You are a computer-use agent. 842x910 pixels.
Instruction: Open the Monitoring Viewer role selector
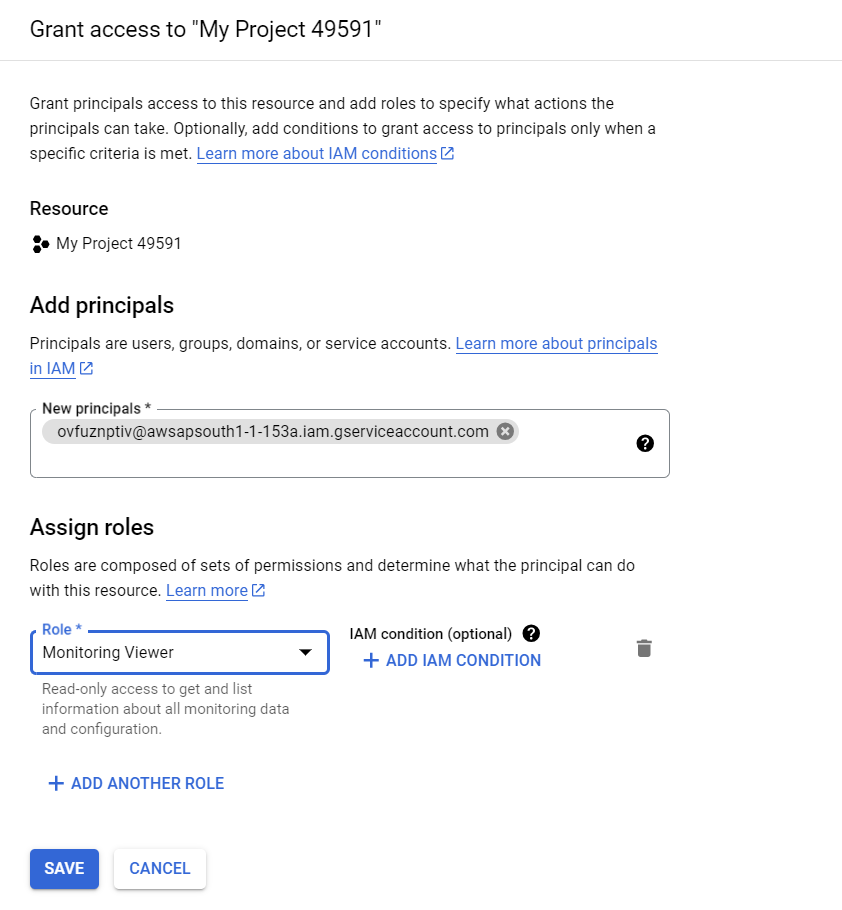click(180, 652)
